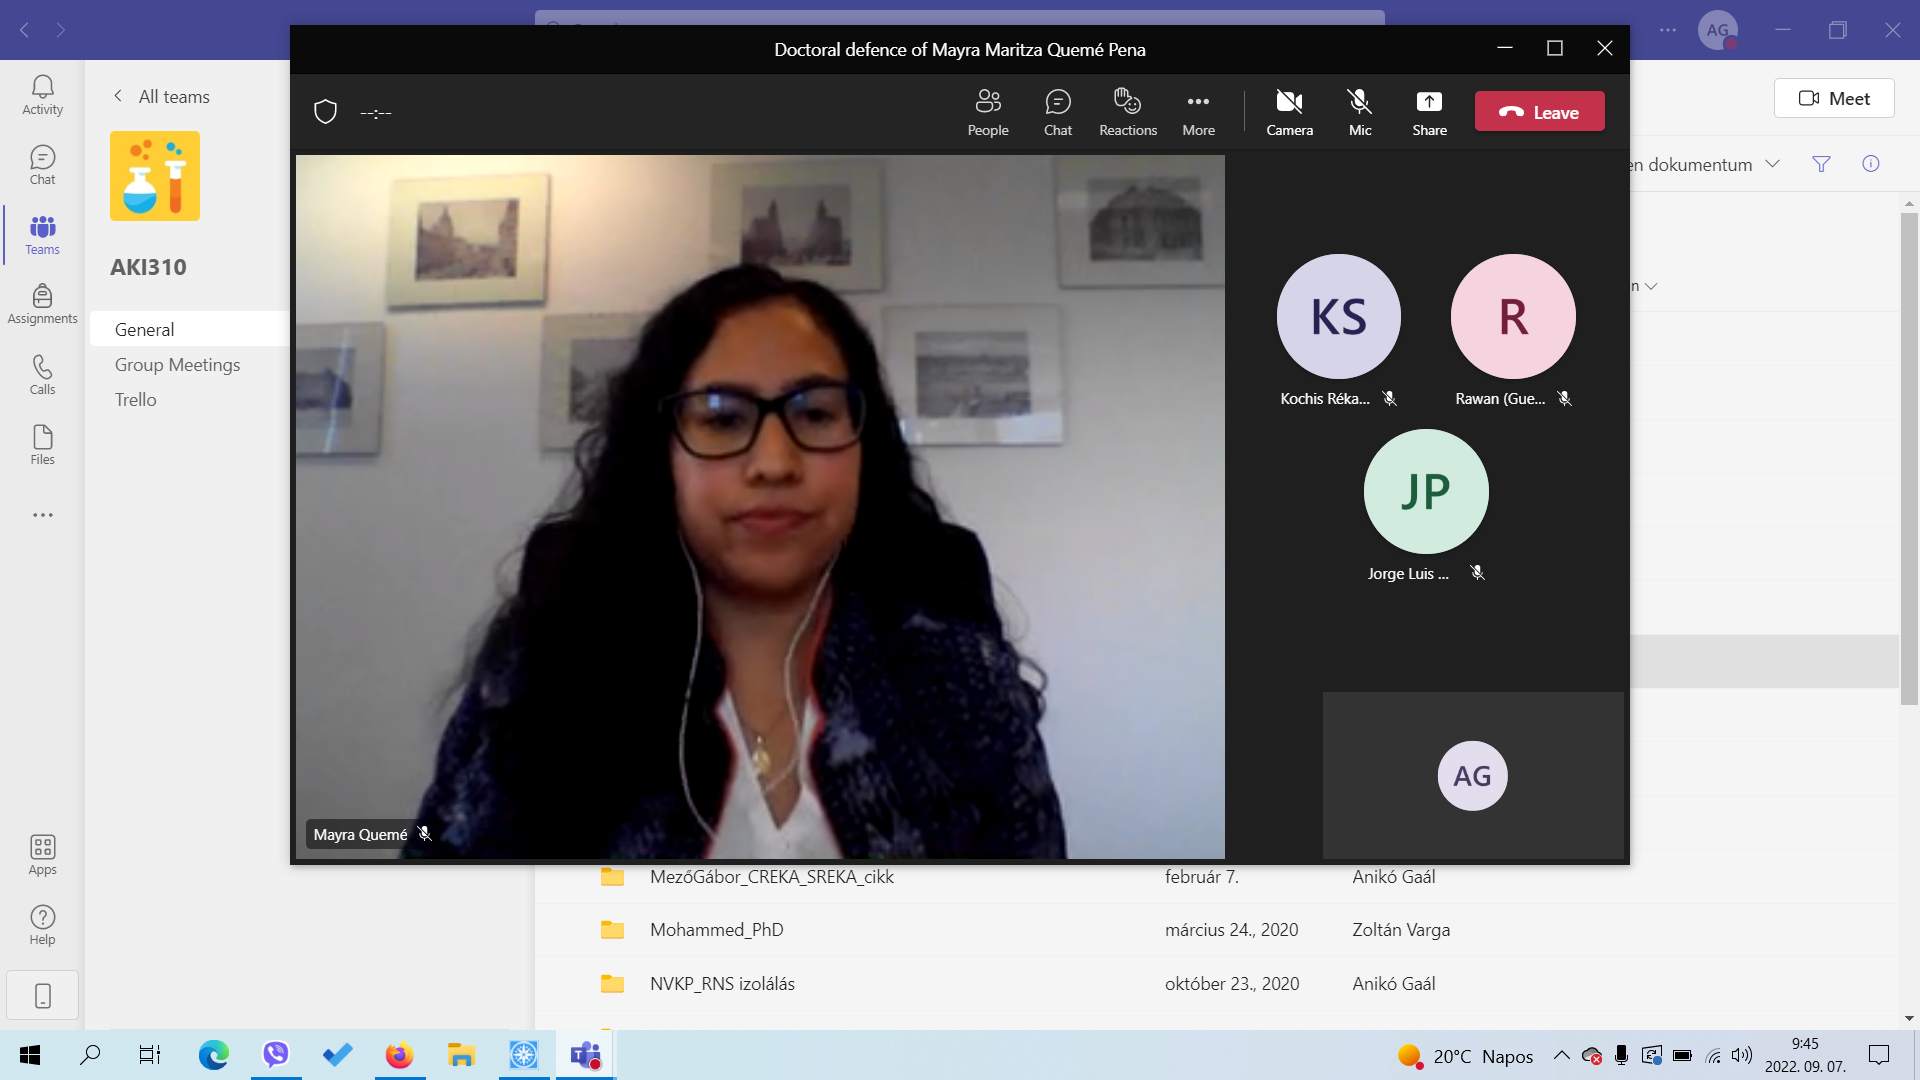1920x1080 pixels.
Task: Open the filter funnel icon
Action: [1821, 164]
